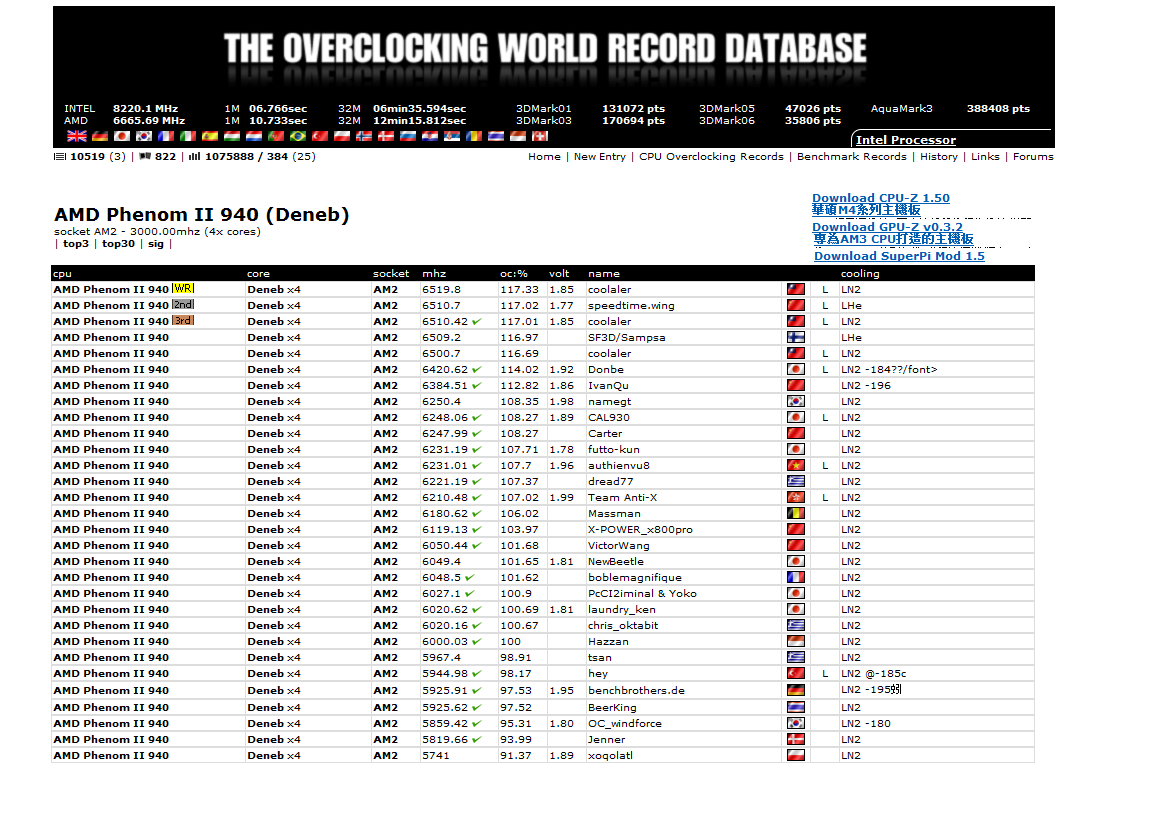Choose the Croatian flag in header
Image resolution: width=1154 pixels, height=834 pixels.
pos(430,136)
